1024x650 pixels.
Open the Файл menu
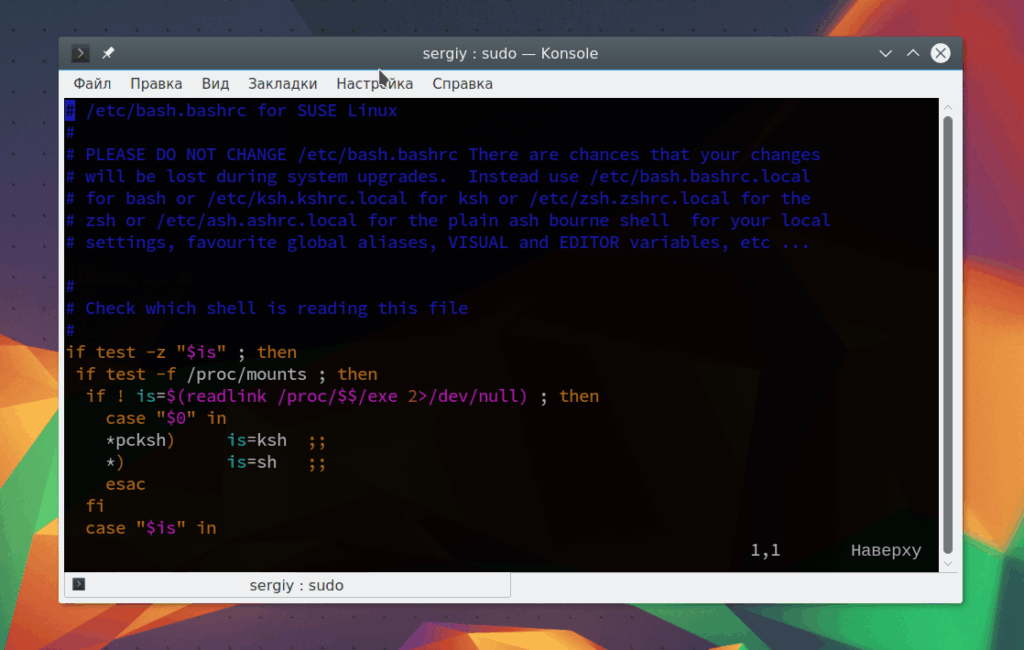coord(92,84)
